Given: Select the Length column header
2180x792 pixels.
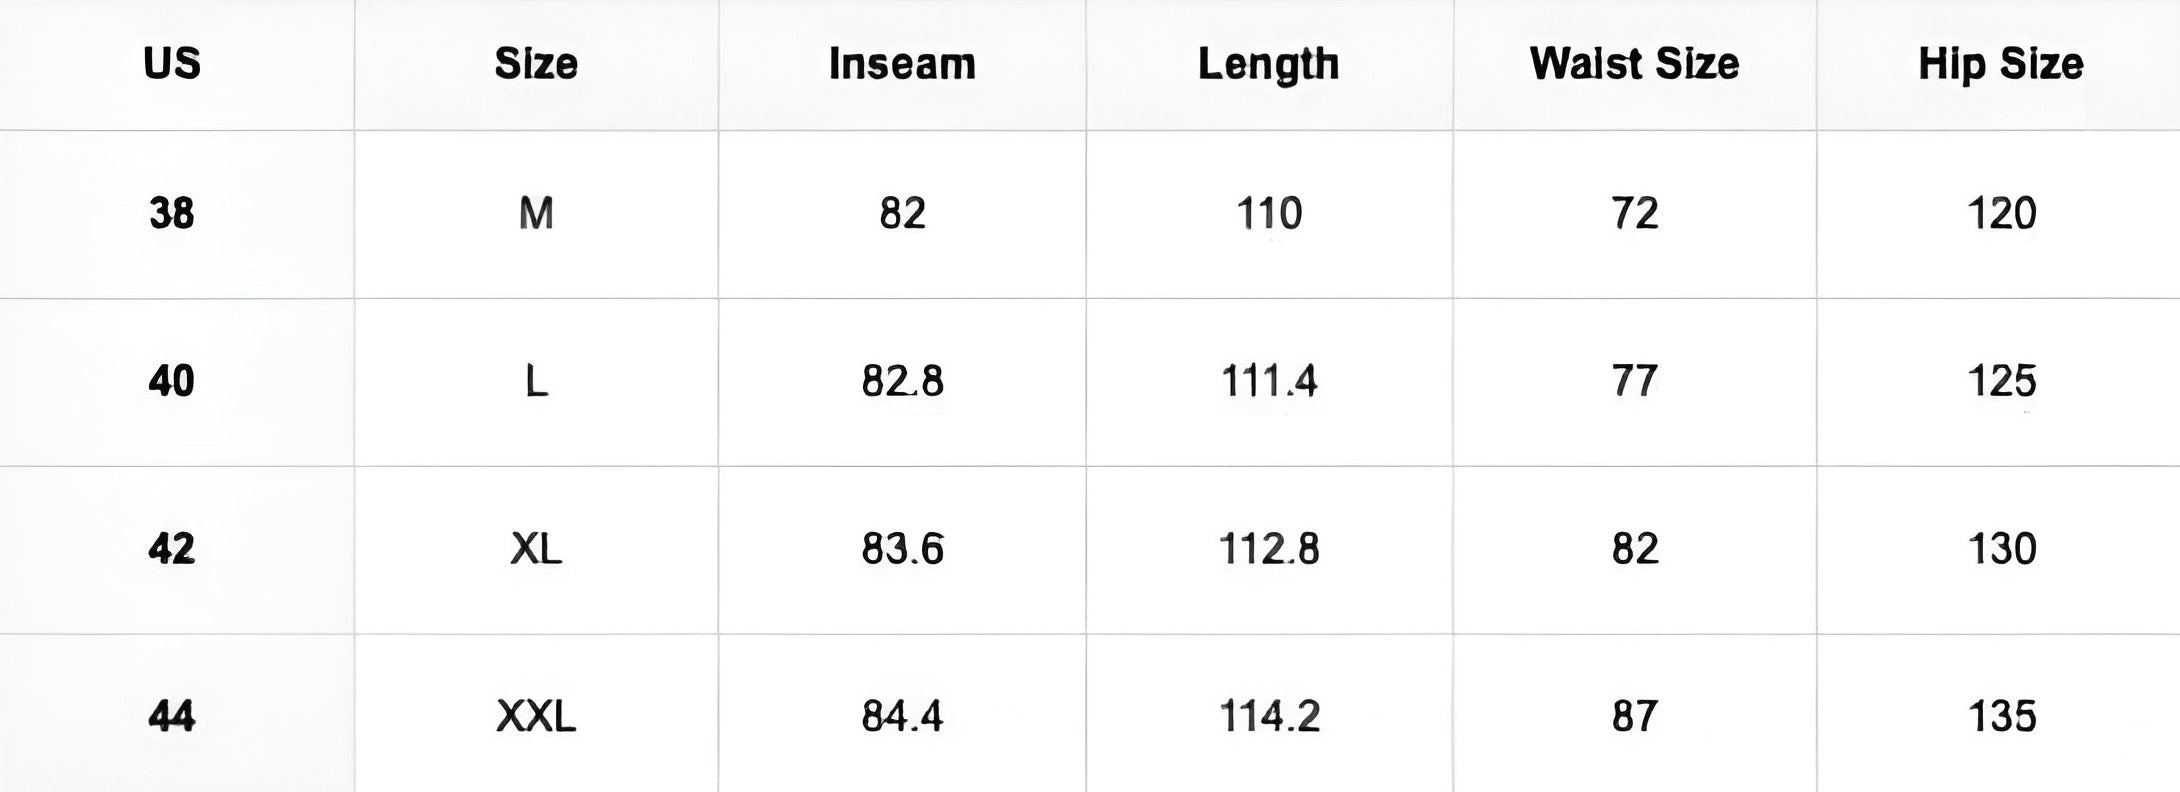Looking at the screenshot, I should 1268,64.
